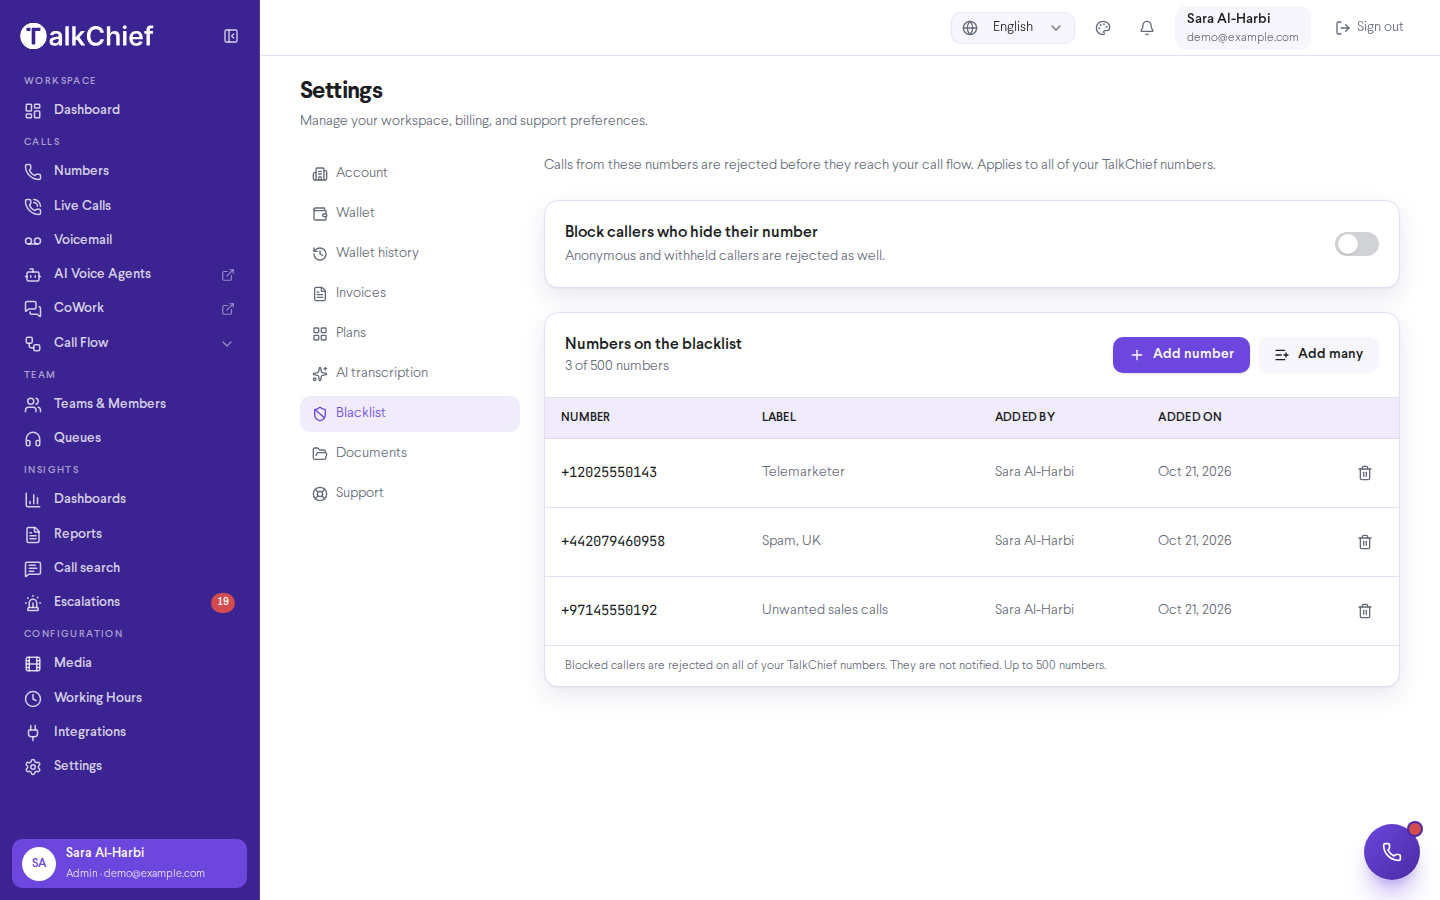Click the NUMBER column header
This screenshot has height=900, width=1440.
585,417
